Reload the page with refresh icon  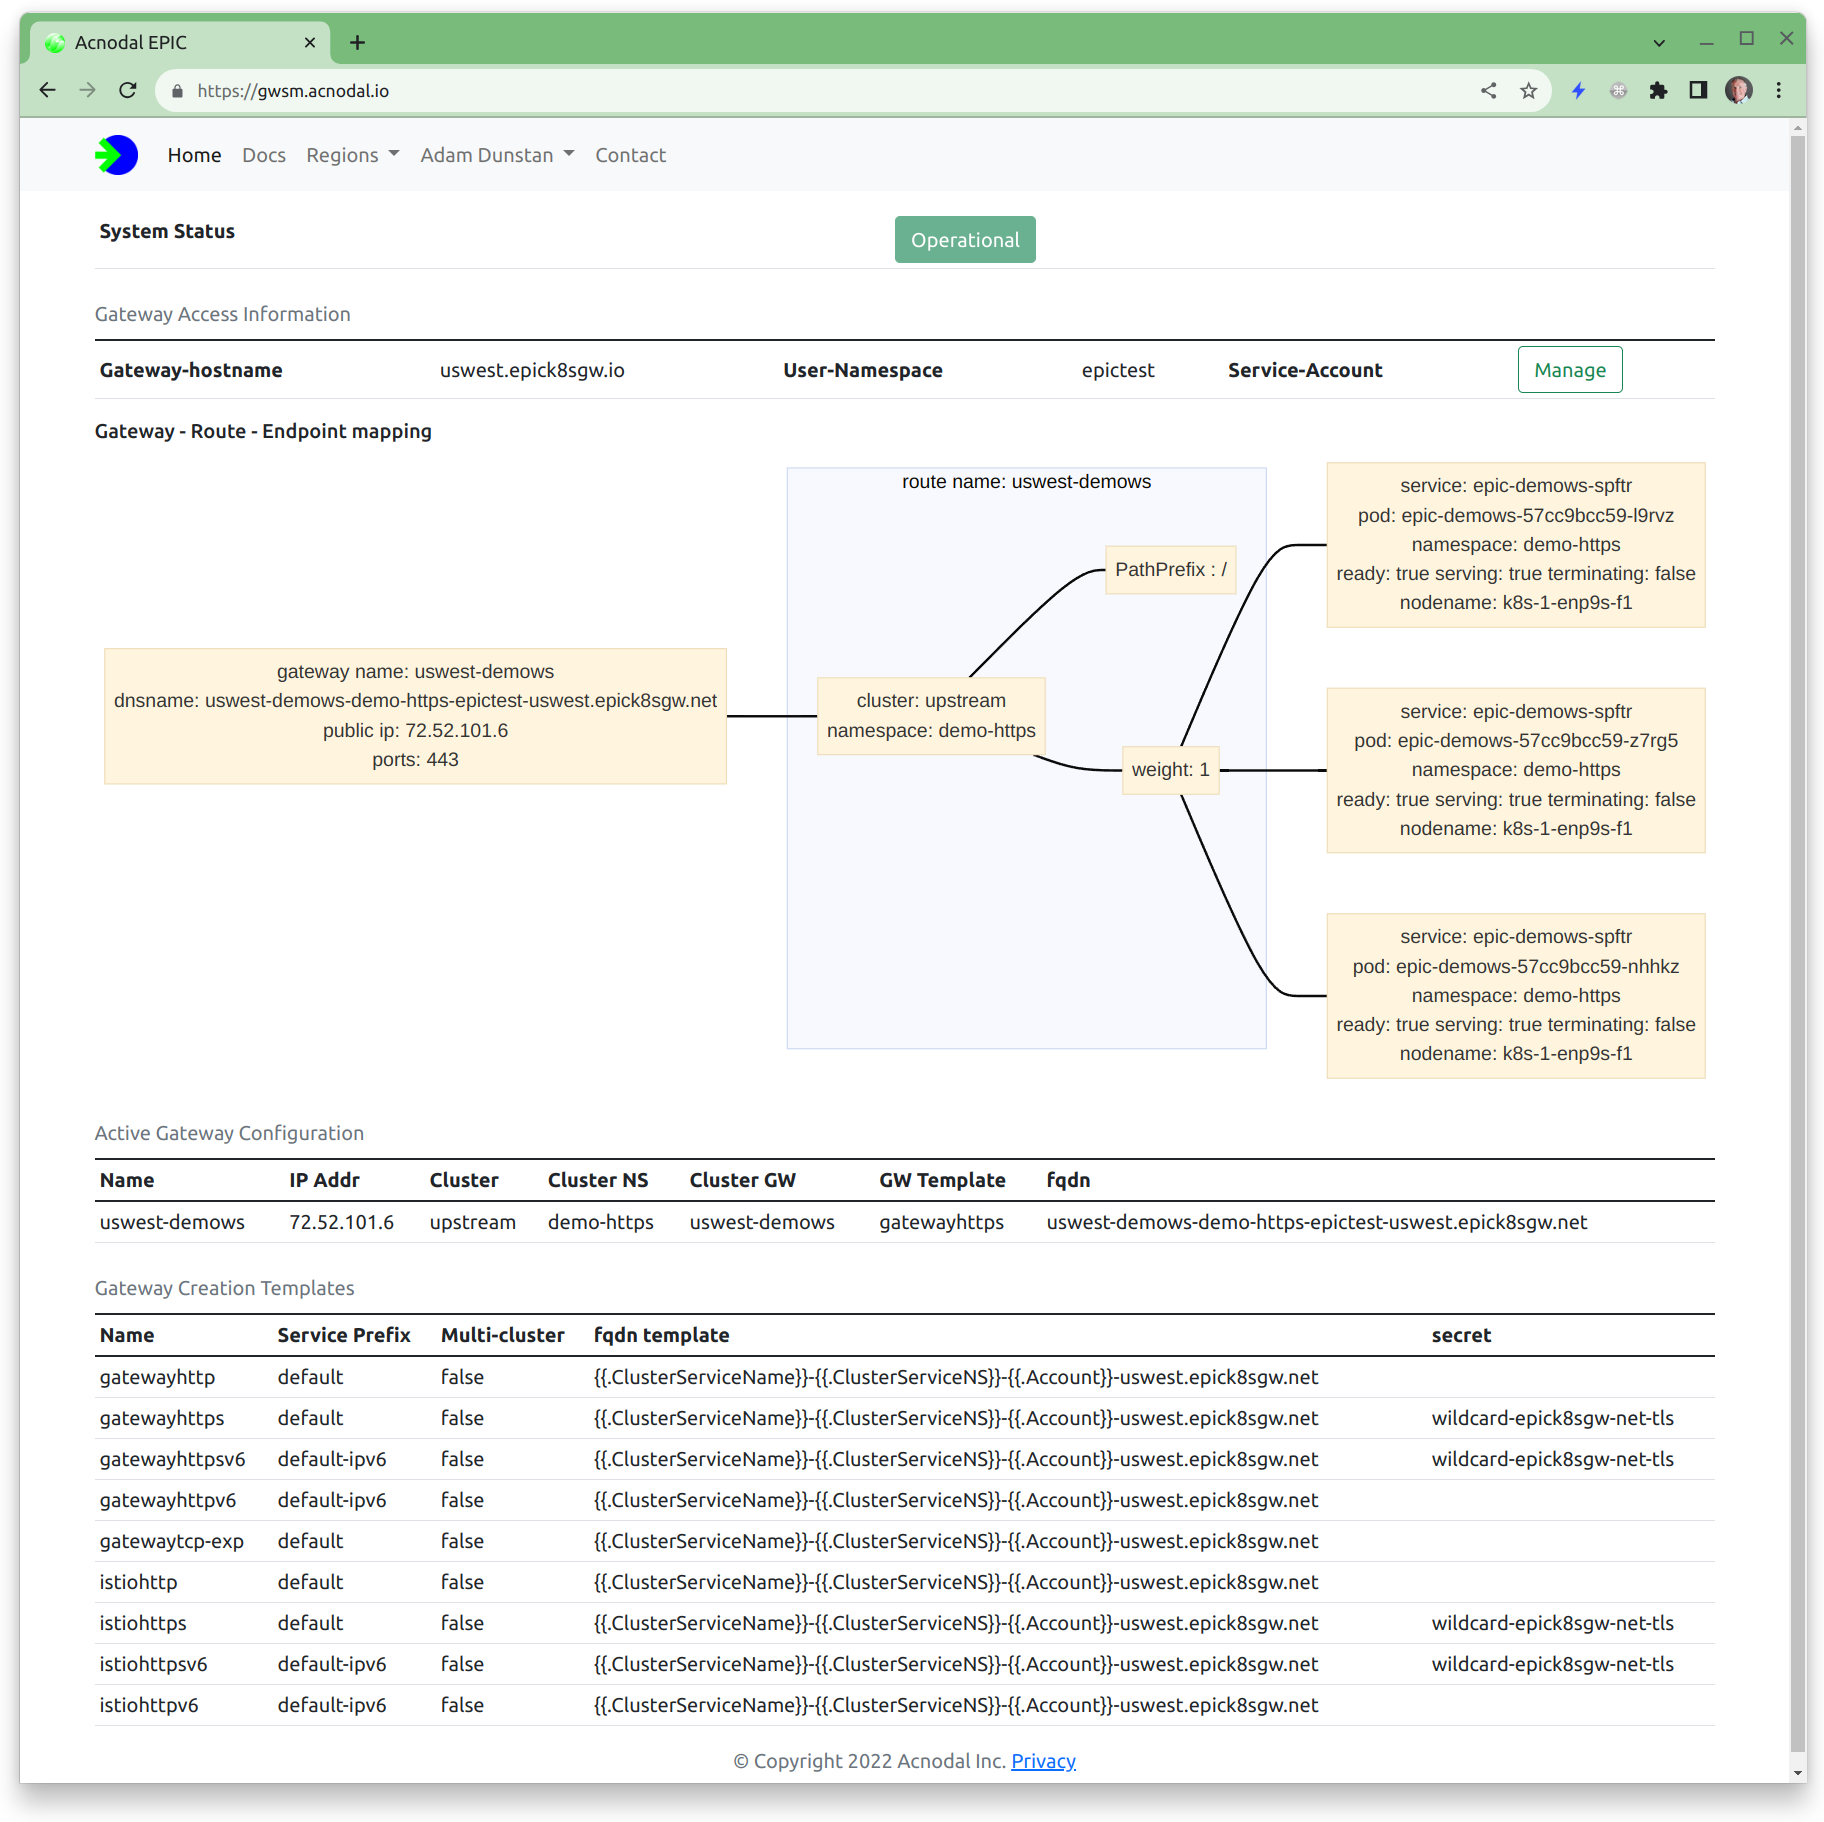click(x=128, y=90)
